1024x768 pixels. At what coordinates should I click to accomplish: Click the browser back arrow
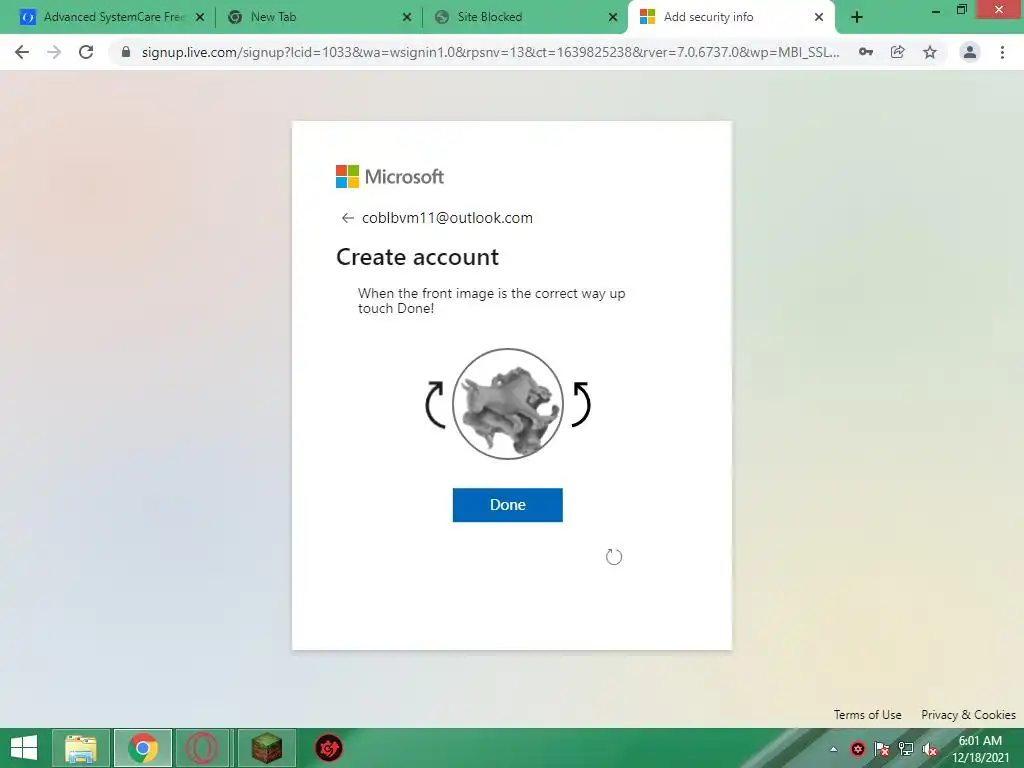pyautogui.click(x=22, y=52)
